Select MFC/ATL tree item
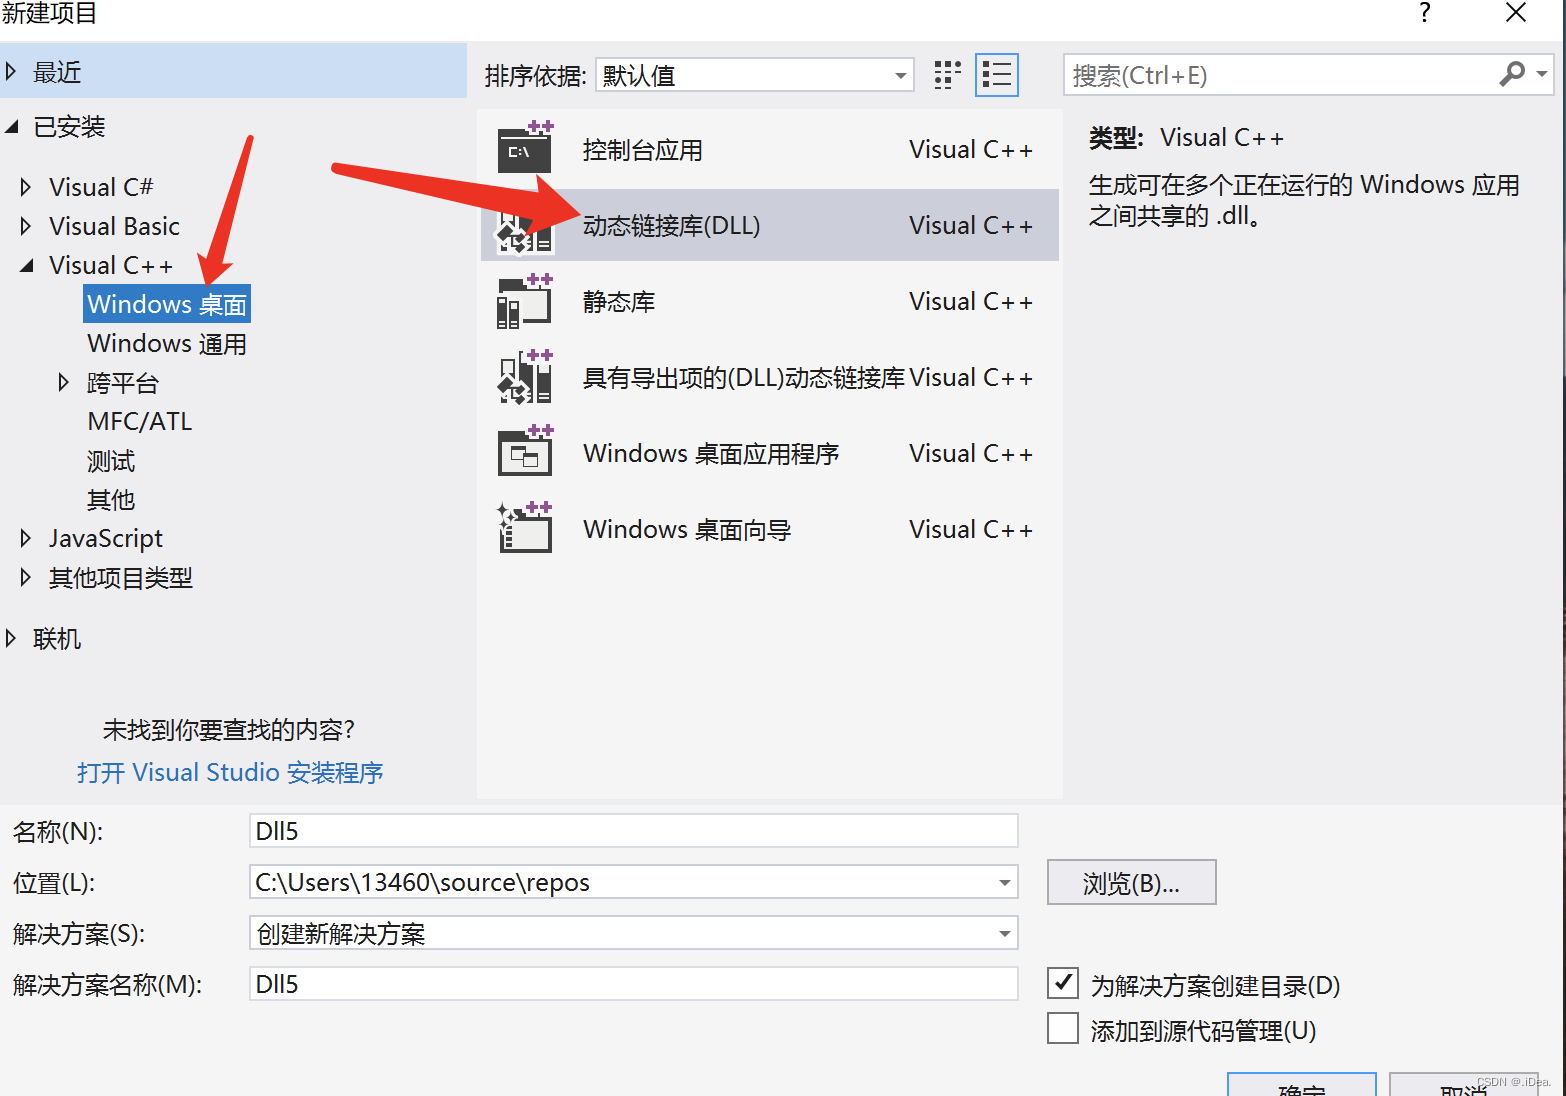Viewport: 1566px width, 1096px height. click(140, 421)
